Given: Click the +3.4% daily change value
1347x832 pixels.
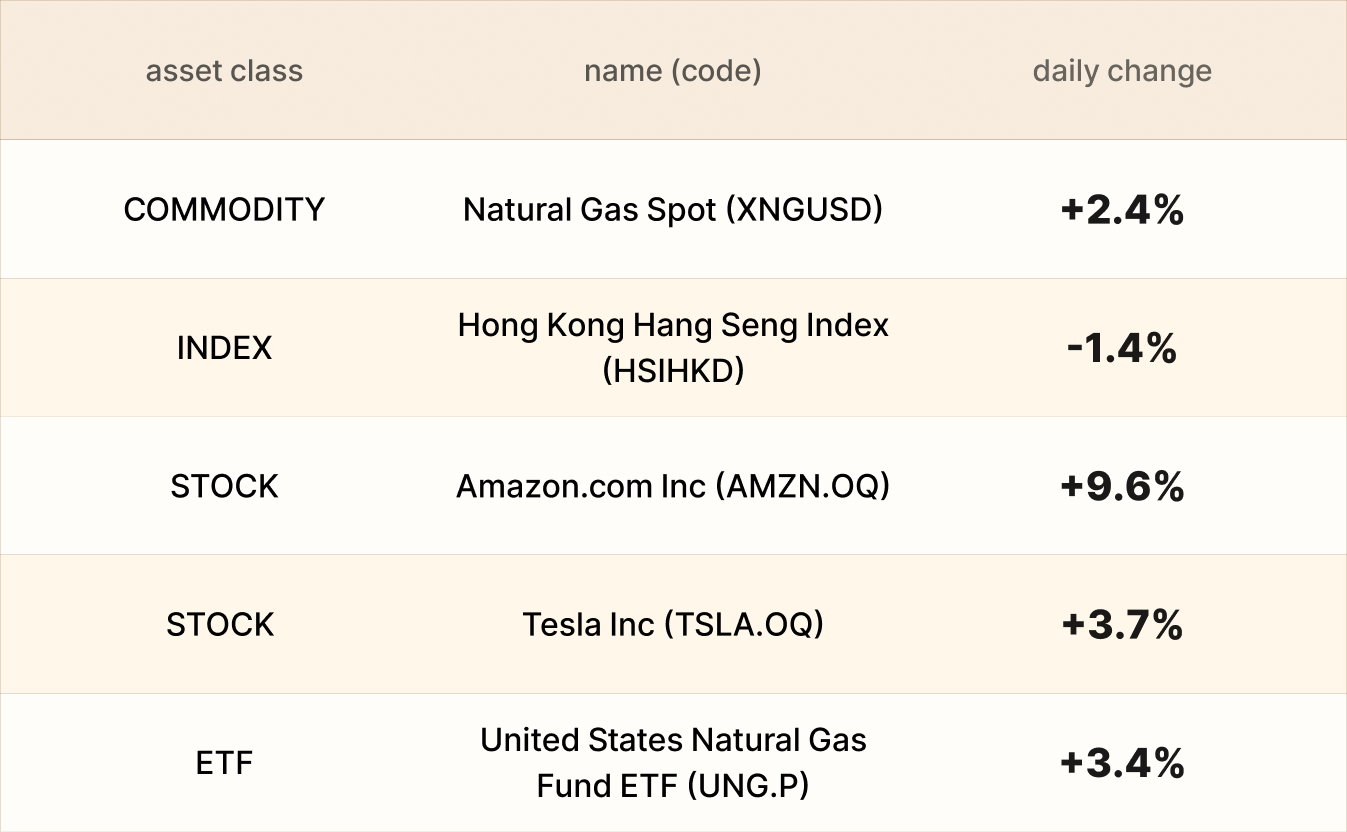Looking at the screenshot, I should point(1122,764).
